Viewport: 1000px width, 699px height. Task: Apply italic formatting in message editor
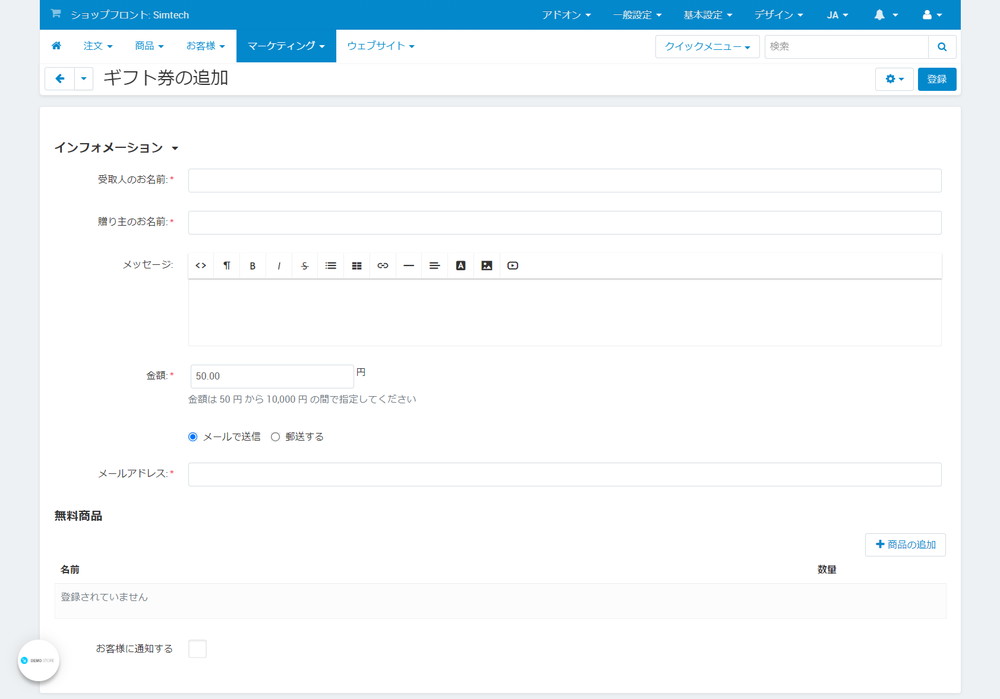tap(279, 266)
